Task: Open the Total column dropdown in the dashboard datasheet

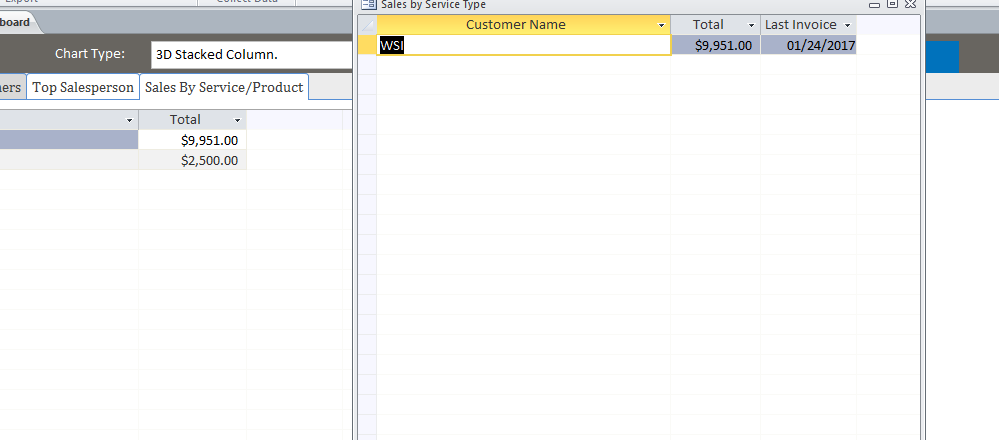Action: [238, 120]
